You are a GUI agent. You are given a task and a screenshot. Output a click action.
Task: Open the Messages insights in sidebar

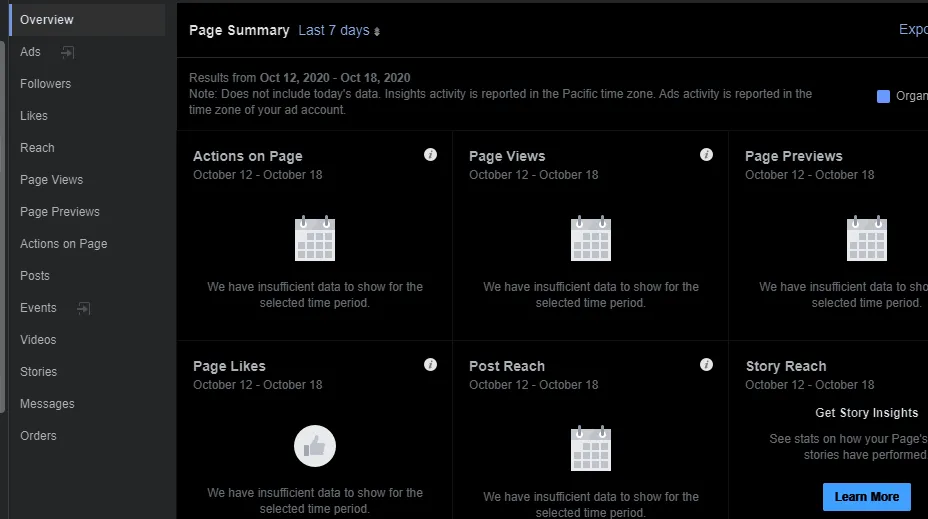click(47, 404)
